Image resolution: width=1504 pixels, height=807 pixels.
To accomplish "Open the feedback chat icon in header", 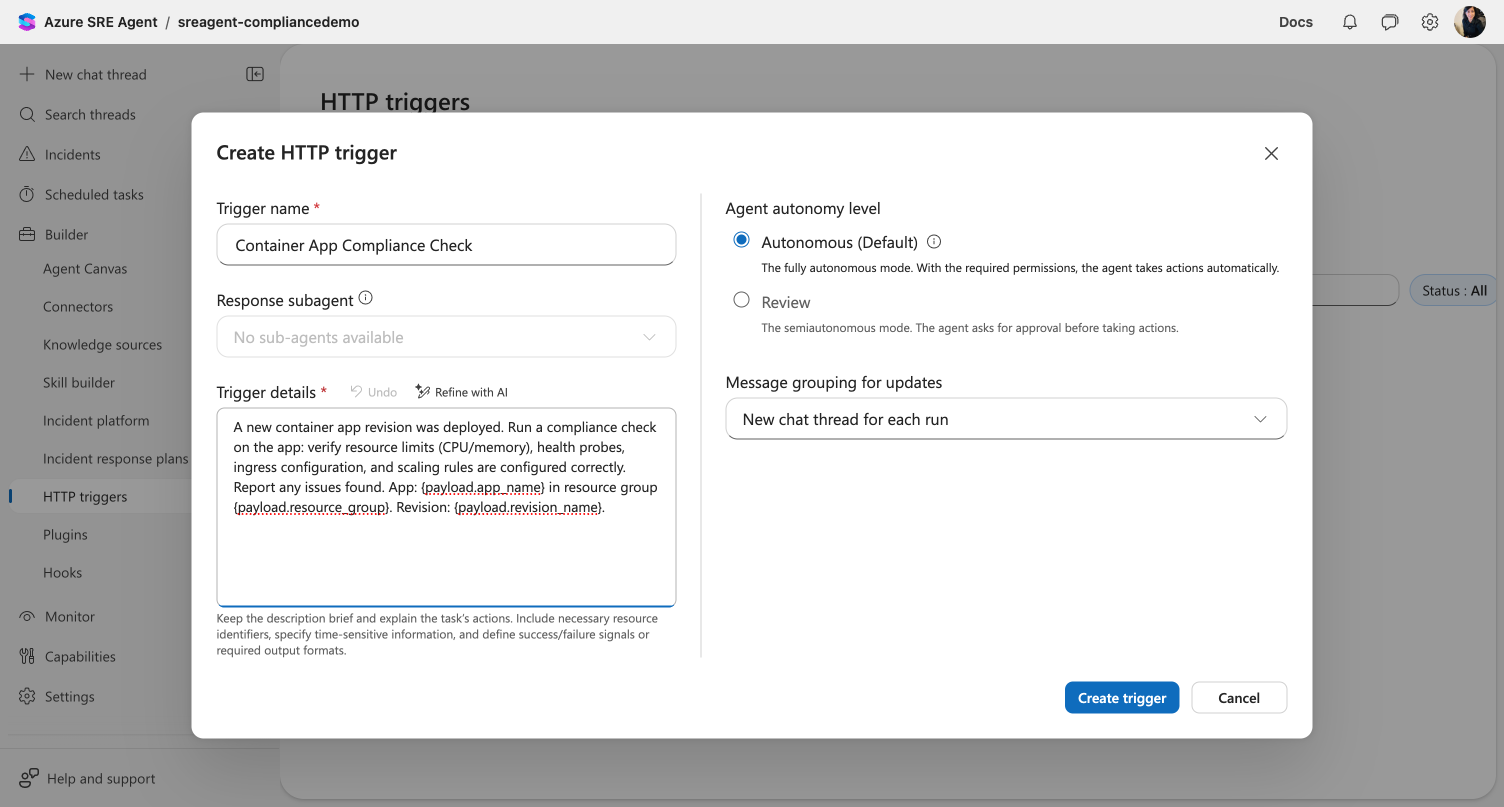I will click(x=1390, y=22).
